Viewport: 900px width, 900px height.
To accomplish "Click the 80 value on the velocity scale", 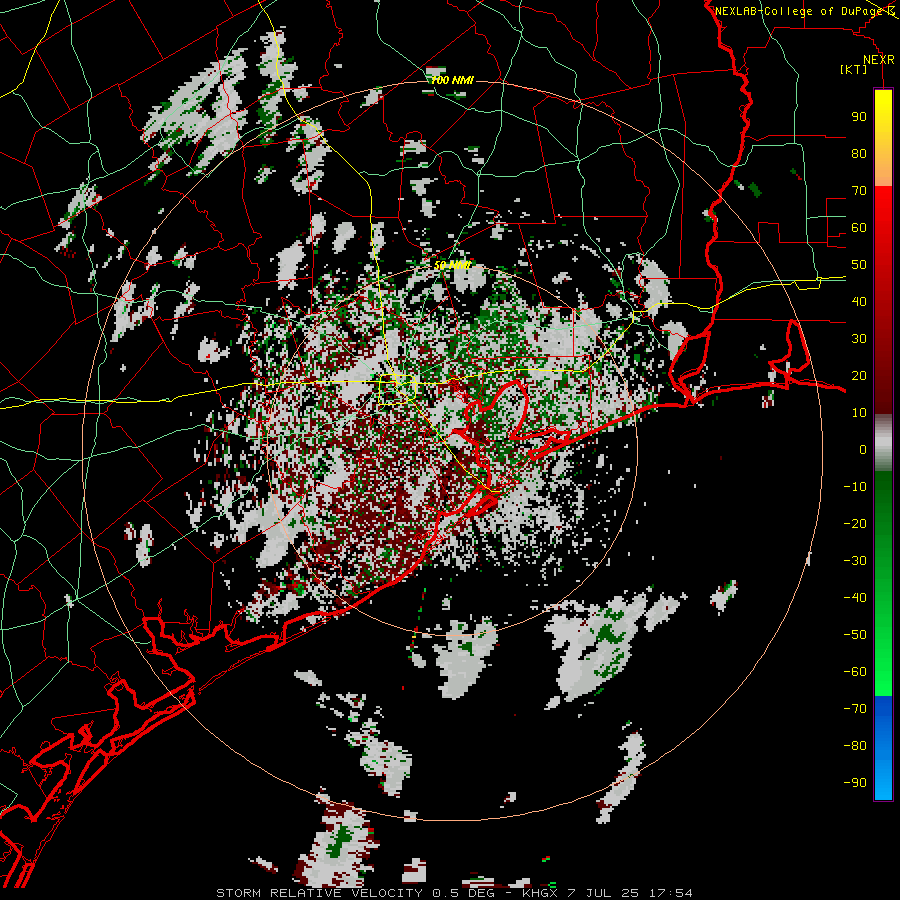I will [859, 154].
